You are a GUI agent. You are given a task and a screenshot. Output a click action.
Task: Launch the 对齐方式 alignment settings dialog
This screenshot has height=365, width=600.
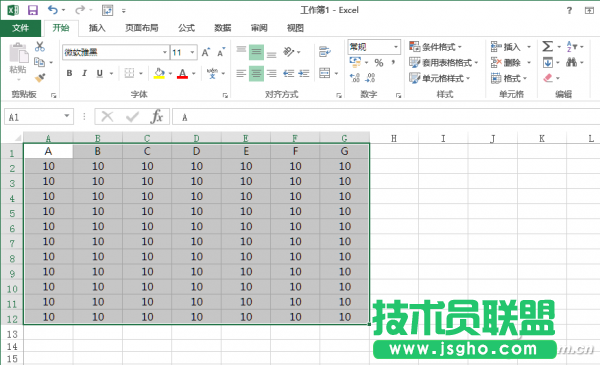tap(339, 95)
